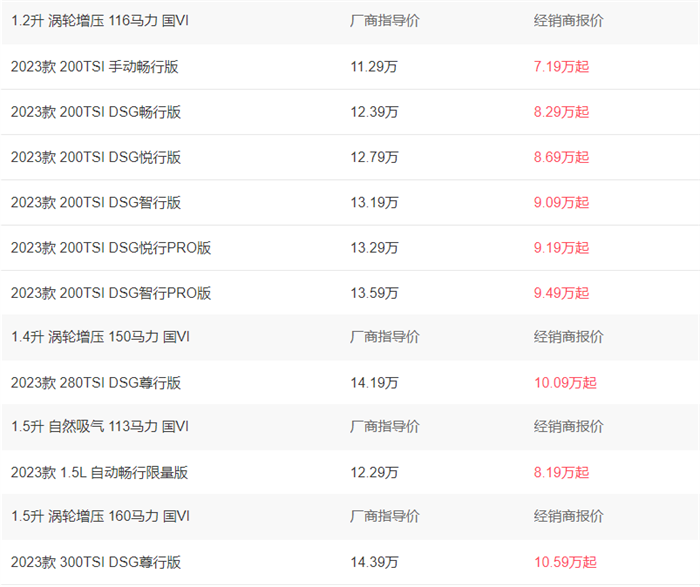Click dealer price 10.59万起
Image resolution: width=700 pixels, height=587 pixels.
tap(565, 562)
